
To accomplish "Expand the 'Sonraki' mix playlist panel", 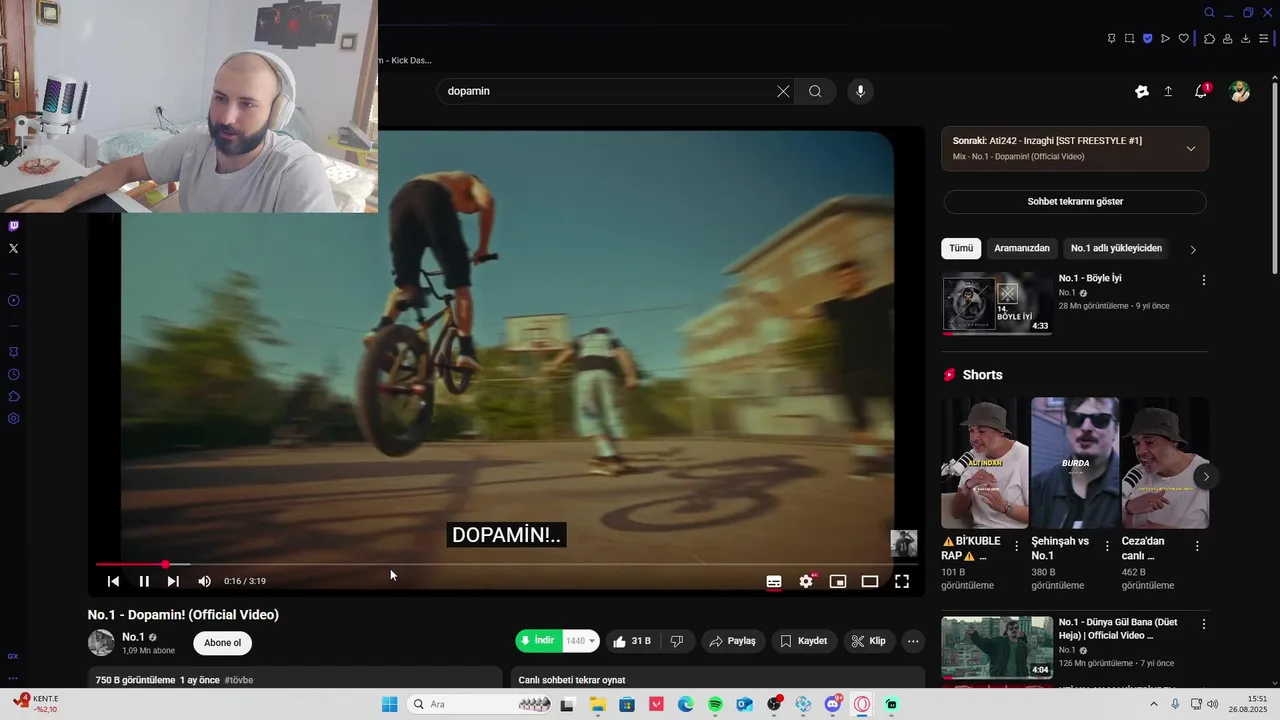I will click(x=1190, y=149).
